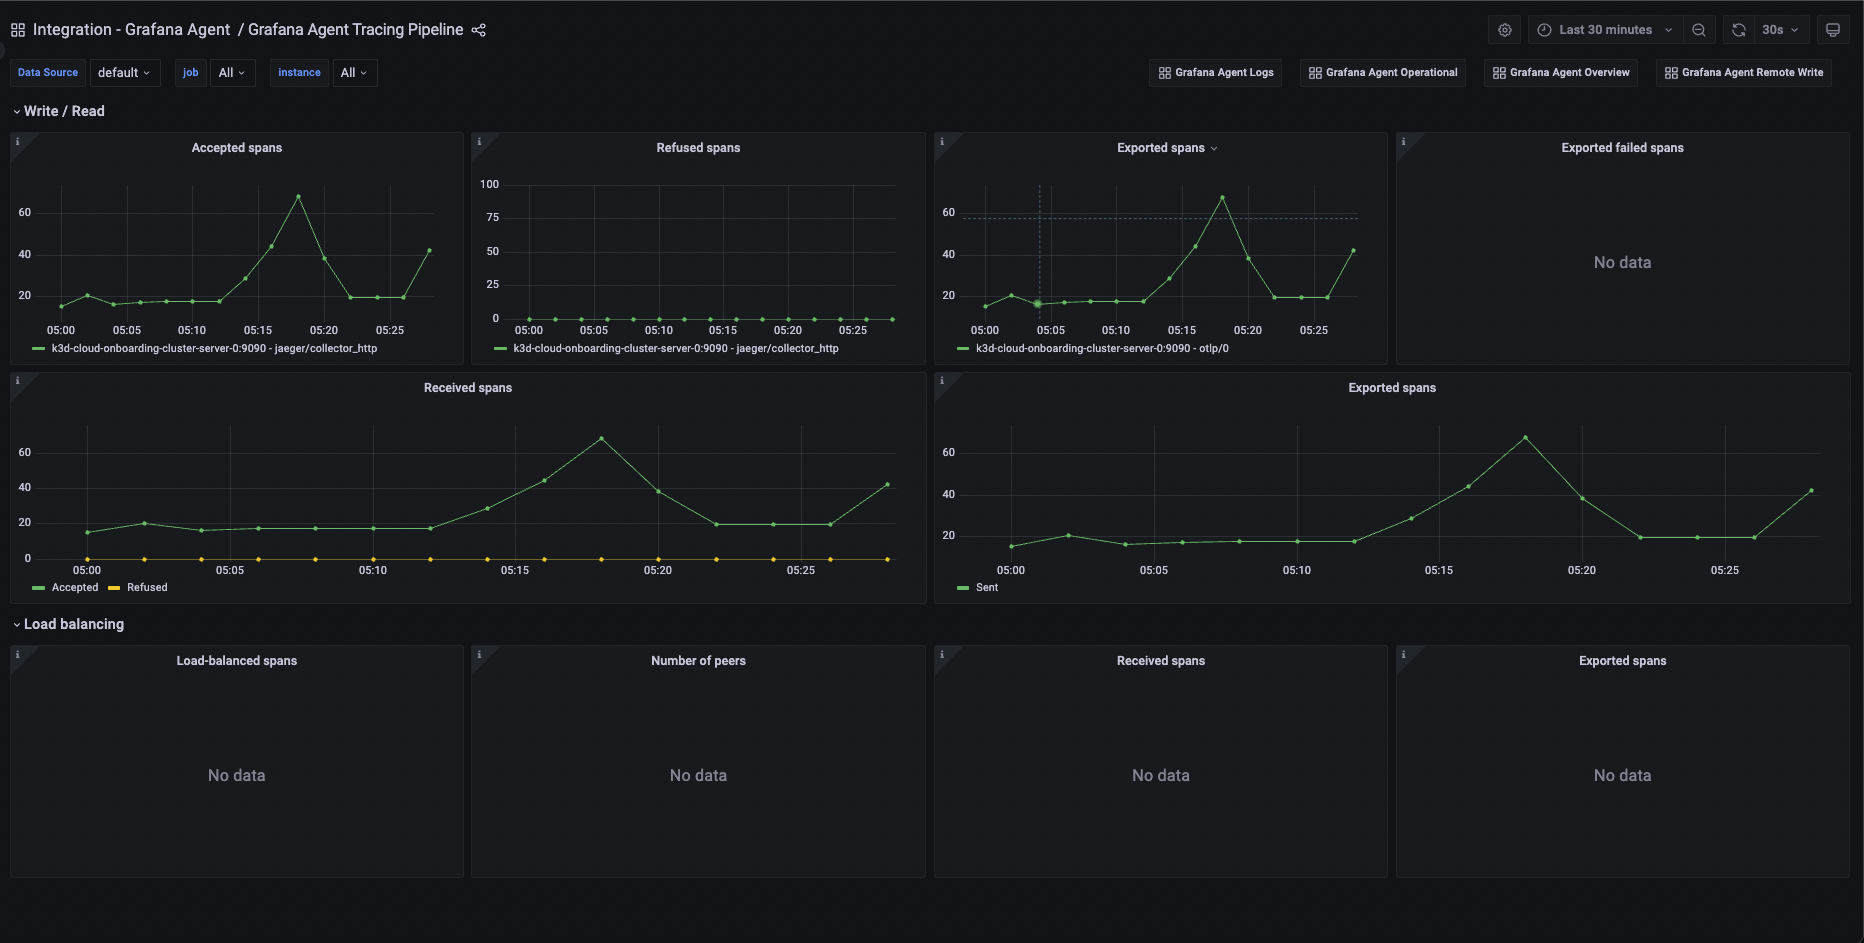The height and width of the screenshot is (943, 1864).
Task: Open the job variable All selector
Action: [x=231, y=72]
